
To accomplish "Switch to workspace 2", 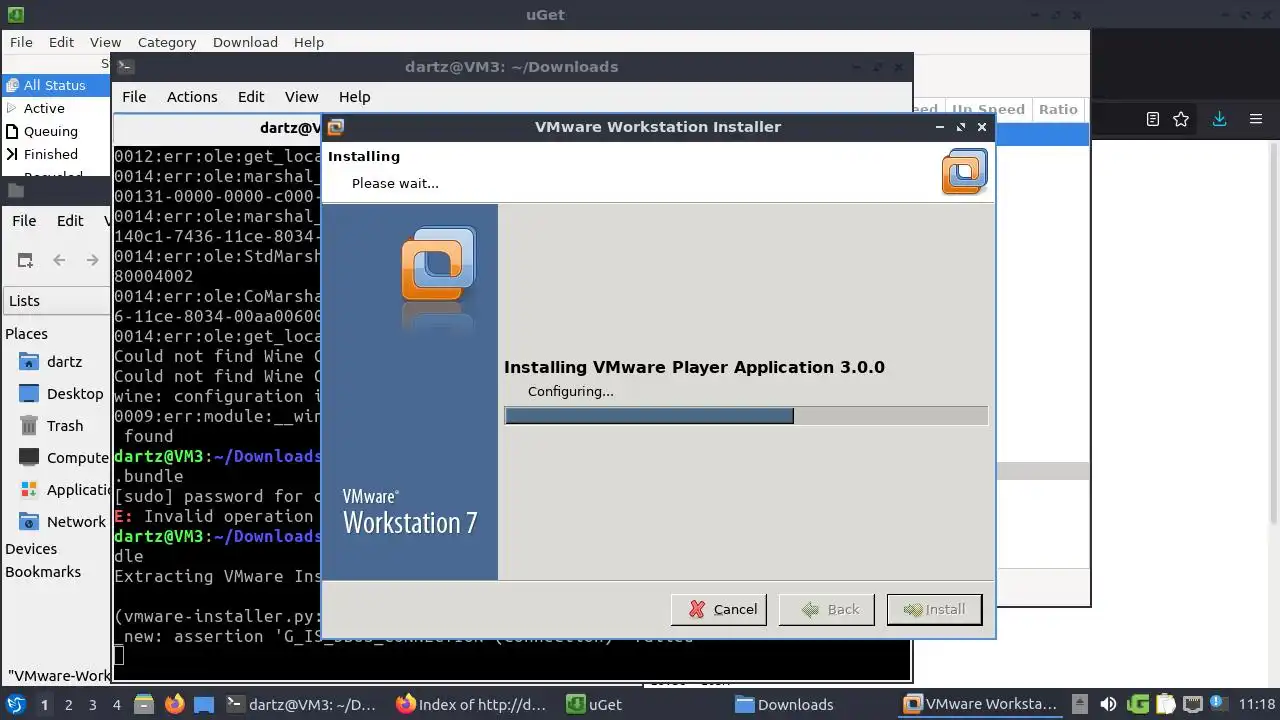I will [x=68, y=704].
